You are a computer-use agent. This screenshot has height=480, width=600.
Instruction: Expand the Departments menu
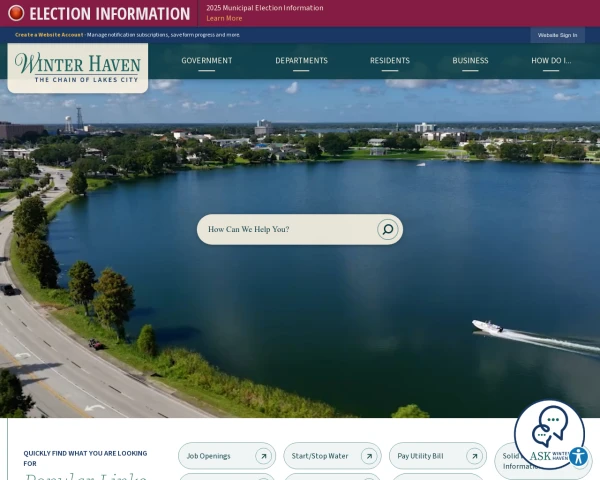tap(301, 61)
